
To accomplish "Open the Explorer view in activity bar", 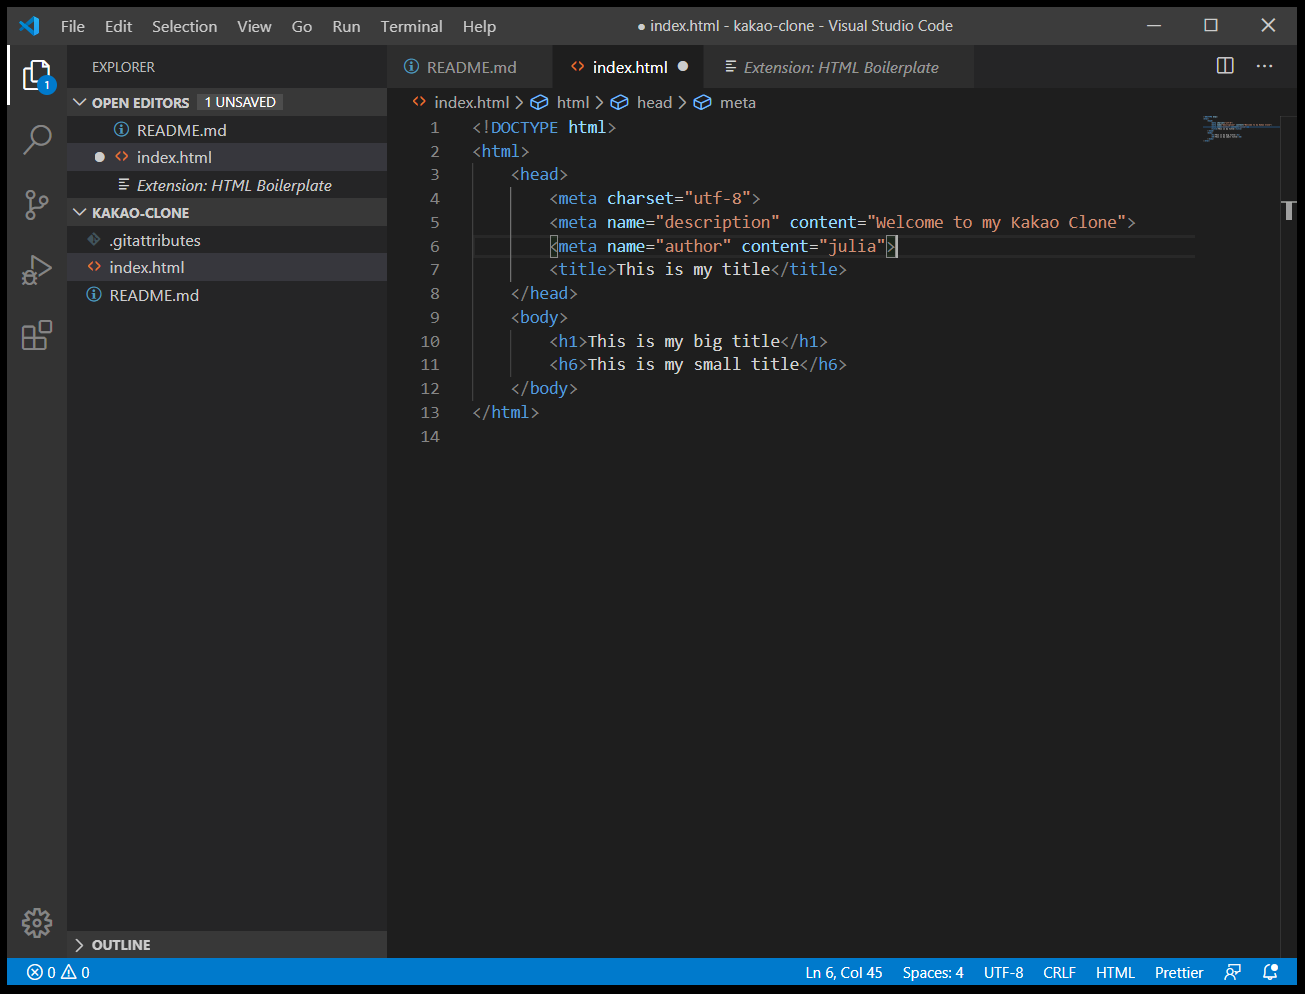I will pos(37,75).
